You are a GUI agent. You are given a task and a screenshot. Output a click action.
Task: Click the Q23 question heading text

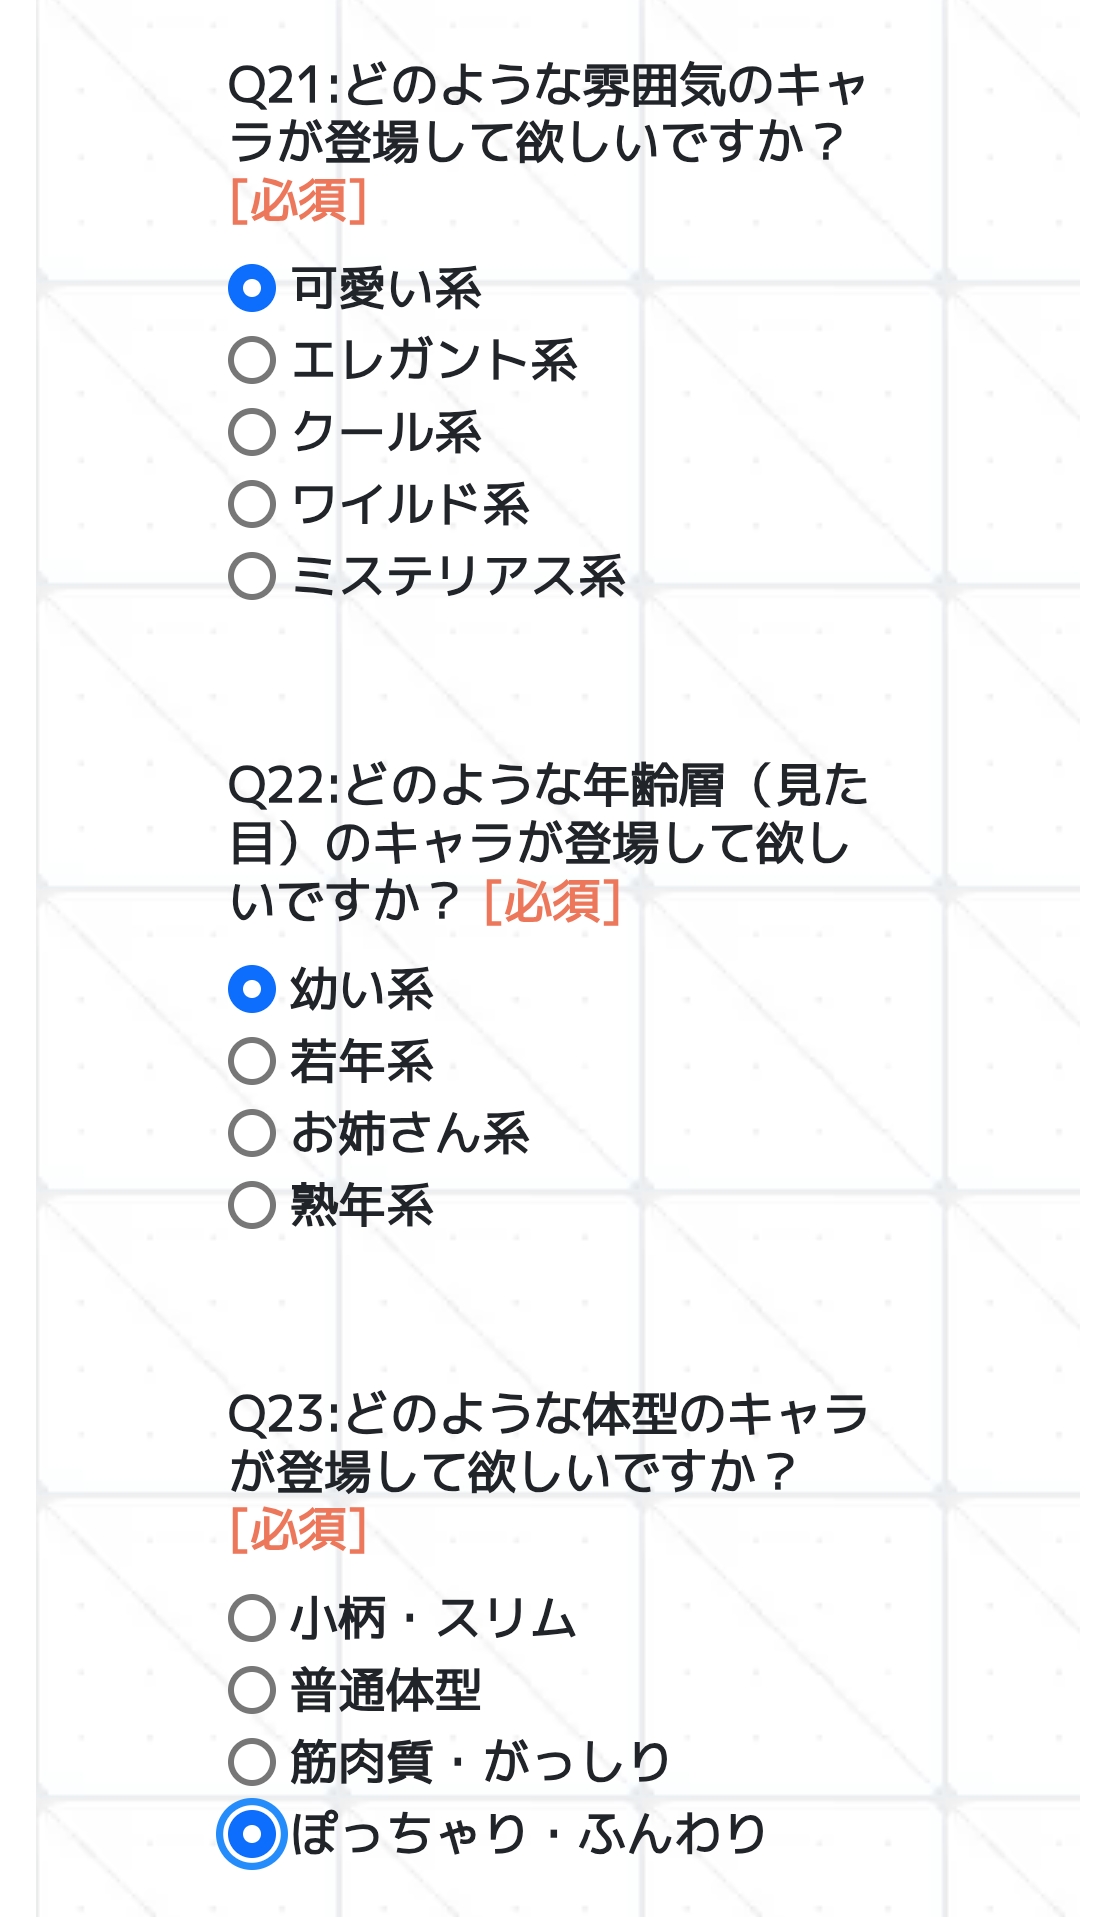545,1443
